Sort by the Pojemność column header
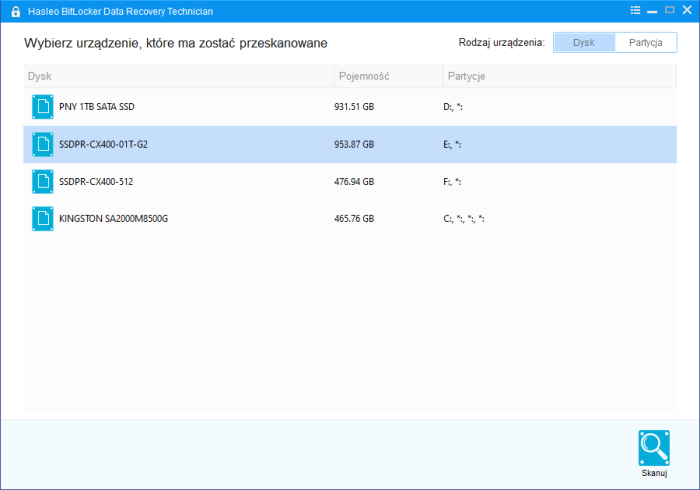Viewport: 700px width, 490px height. 388,76
